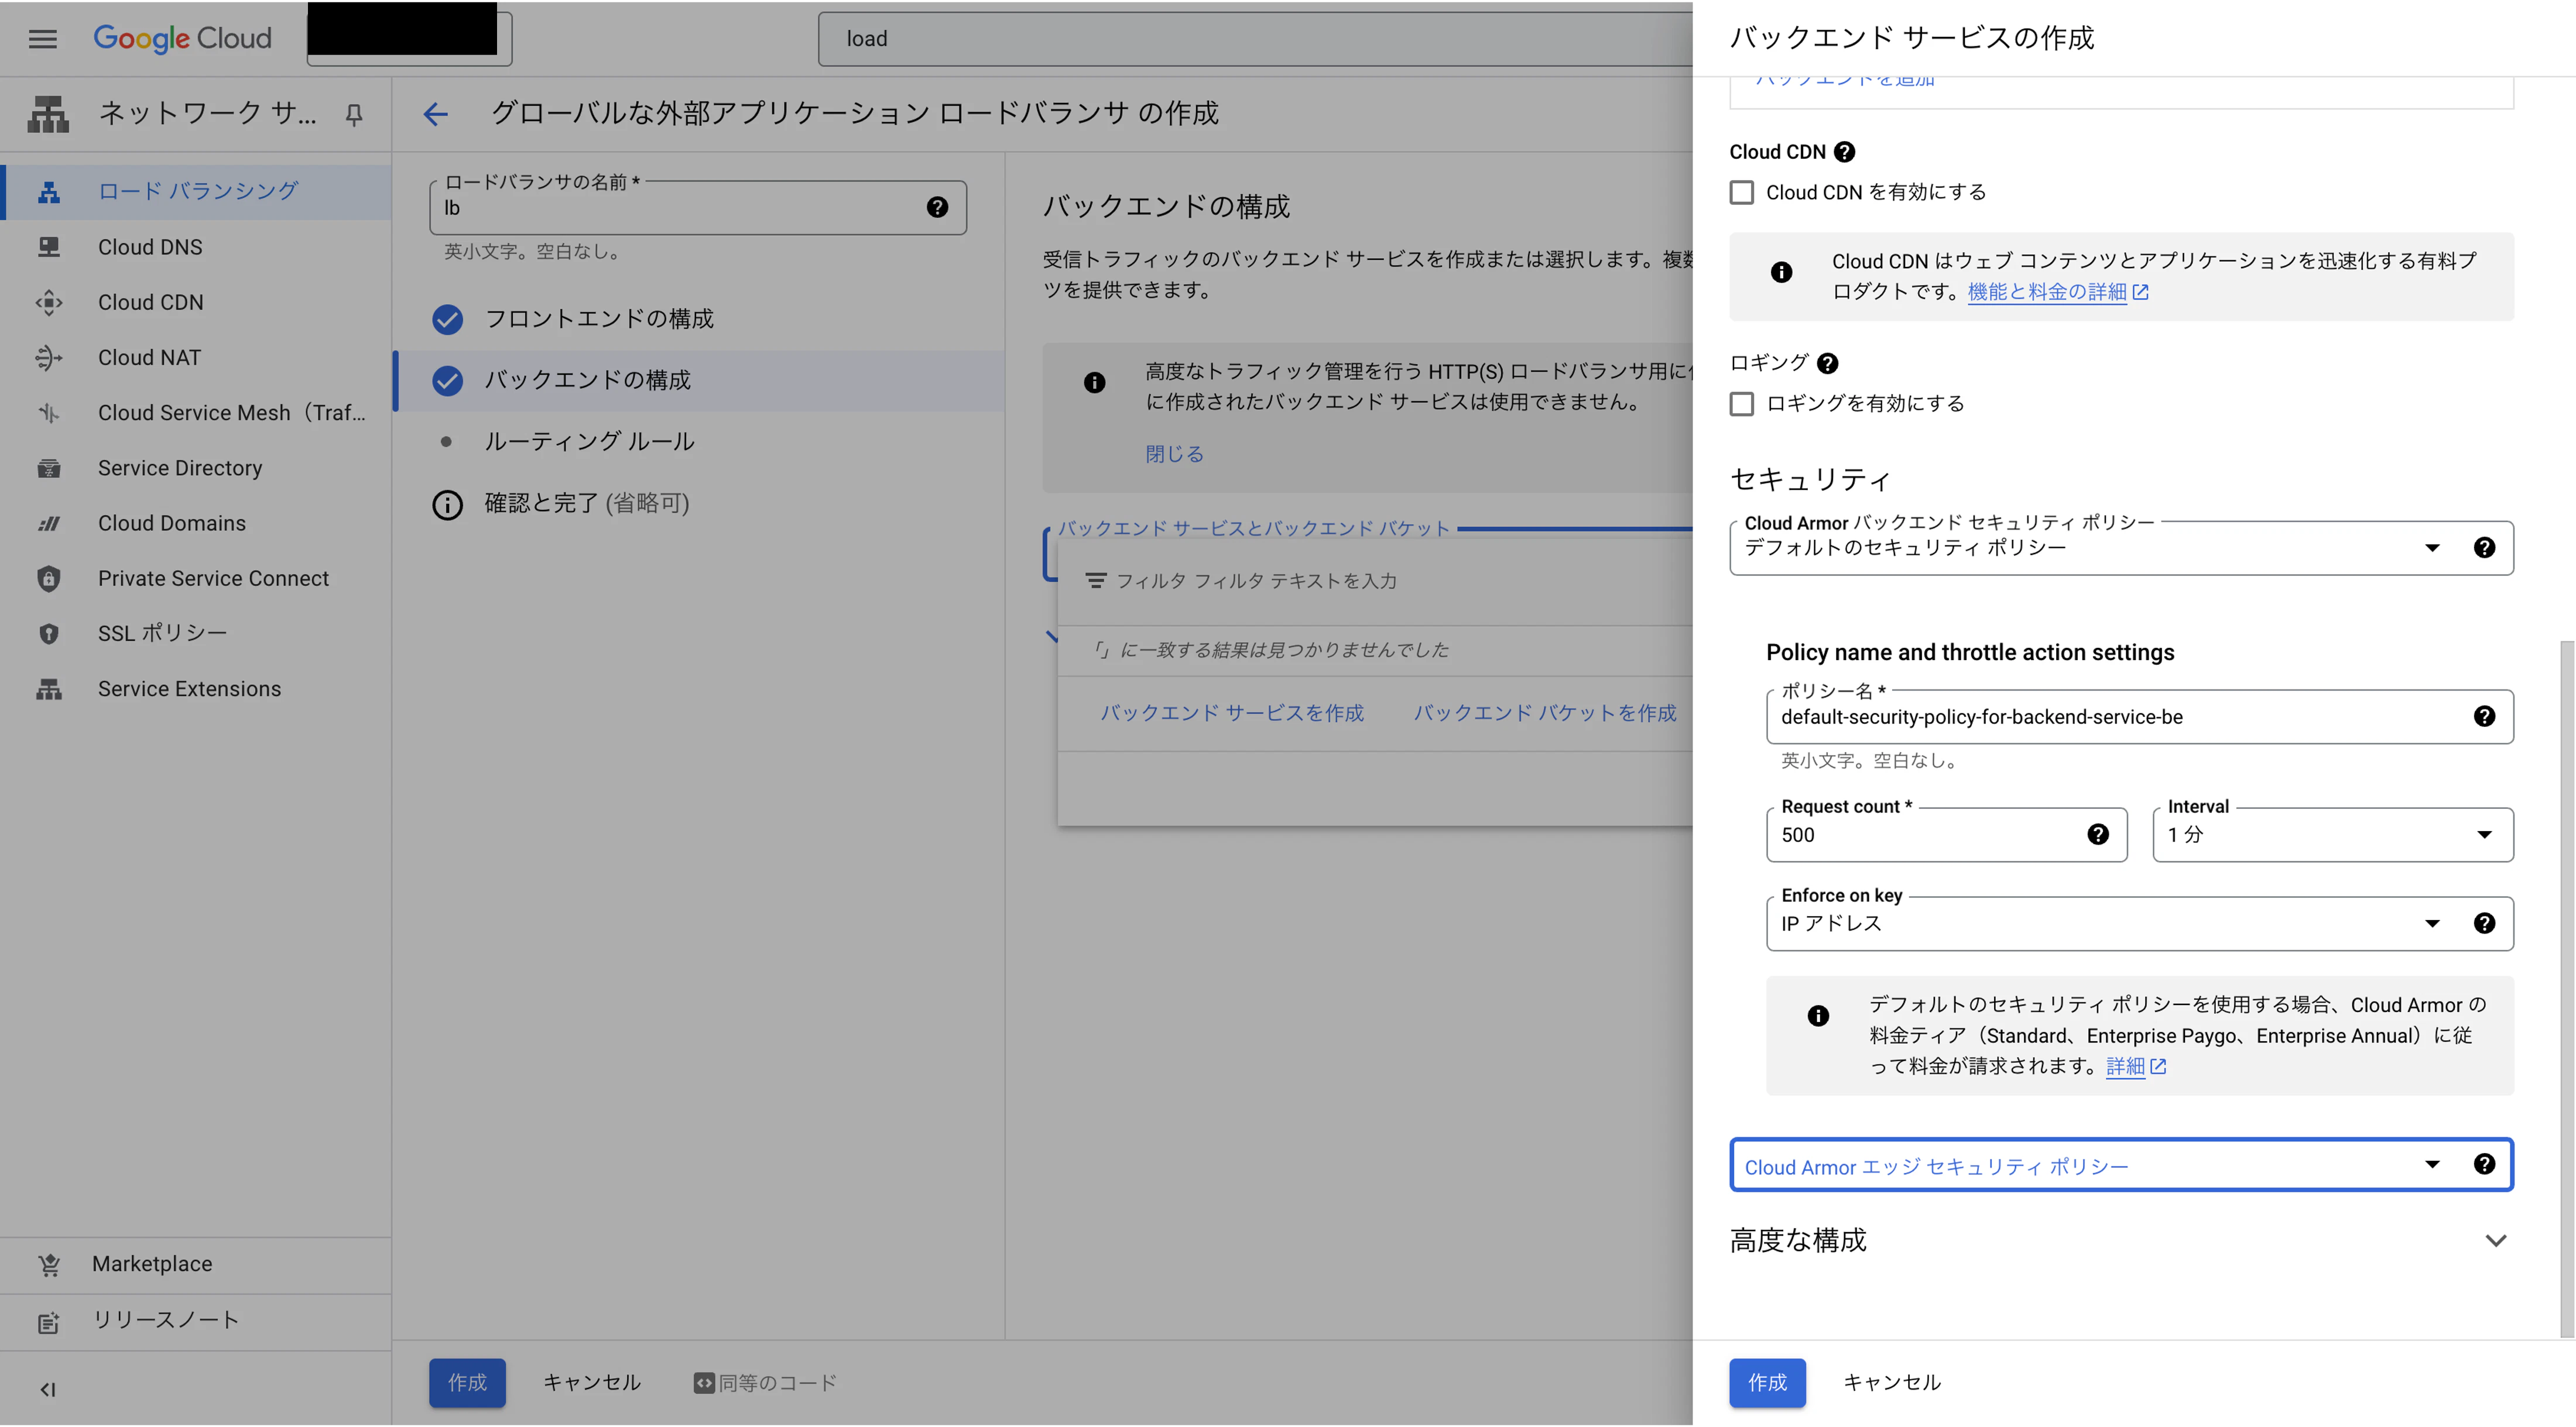Enable the Cloud CDN checkbox
This screenshot has height=1427, width=2576.
click(x=1742, y=193)
